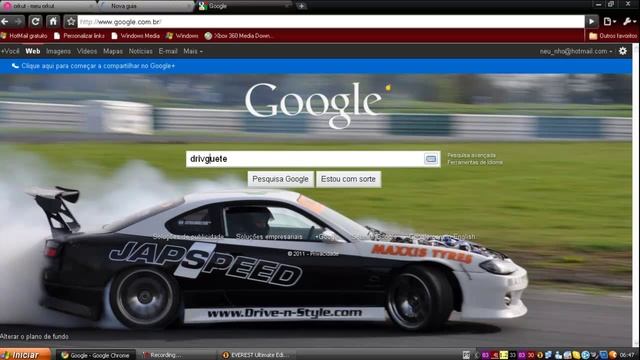Open Google.com in English link
640x360 pixels.
(443, 236)
